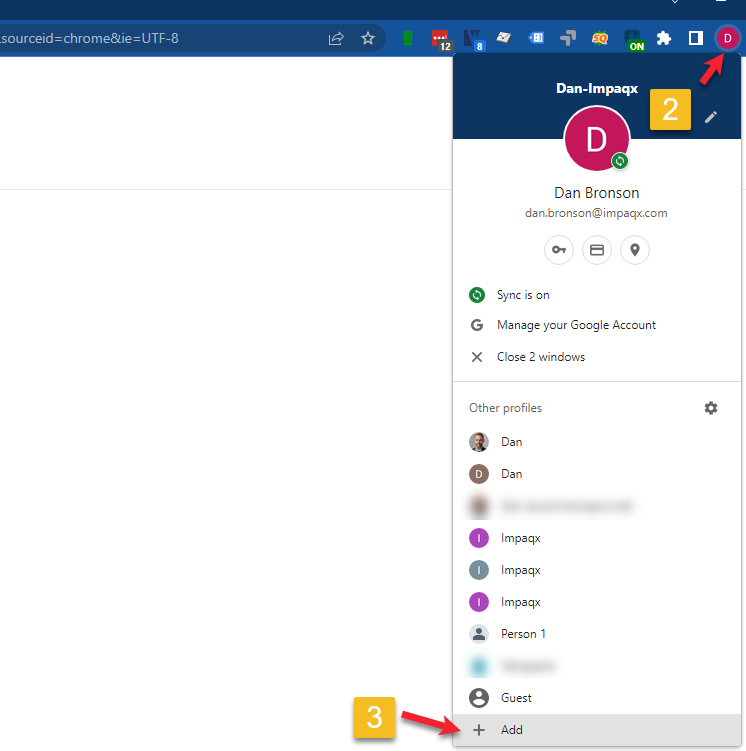This screenshot has height=751, width=746.
Task: Click the extension showing green ON badge
Action: (x=634, y=39)
